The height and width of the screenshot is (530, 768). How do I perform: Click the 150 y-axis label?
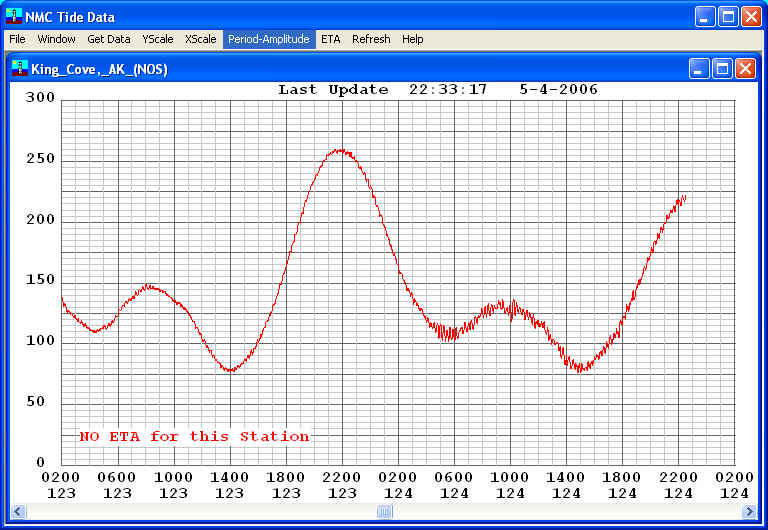41,280
